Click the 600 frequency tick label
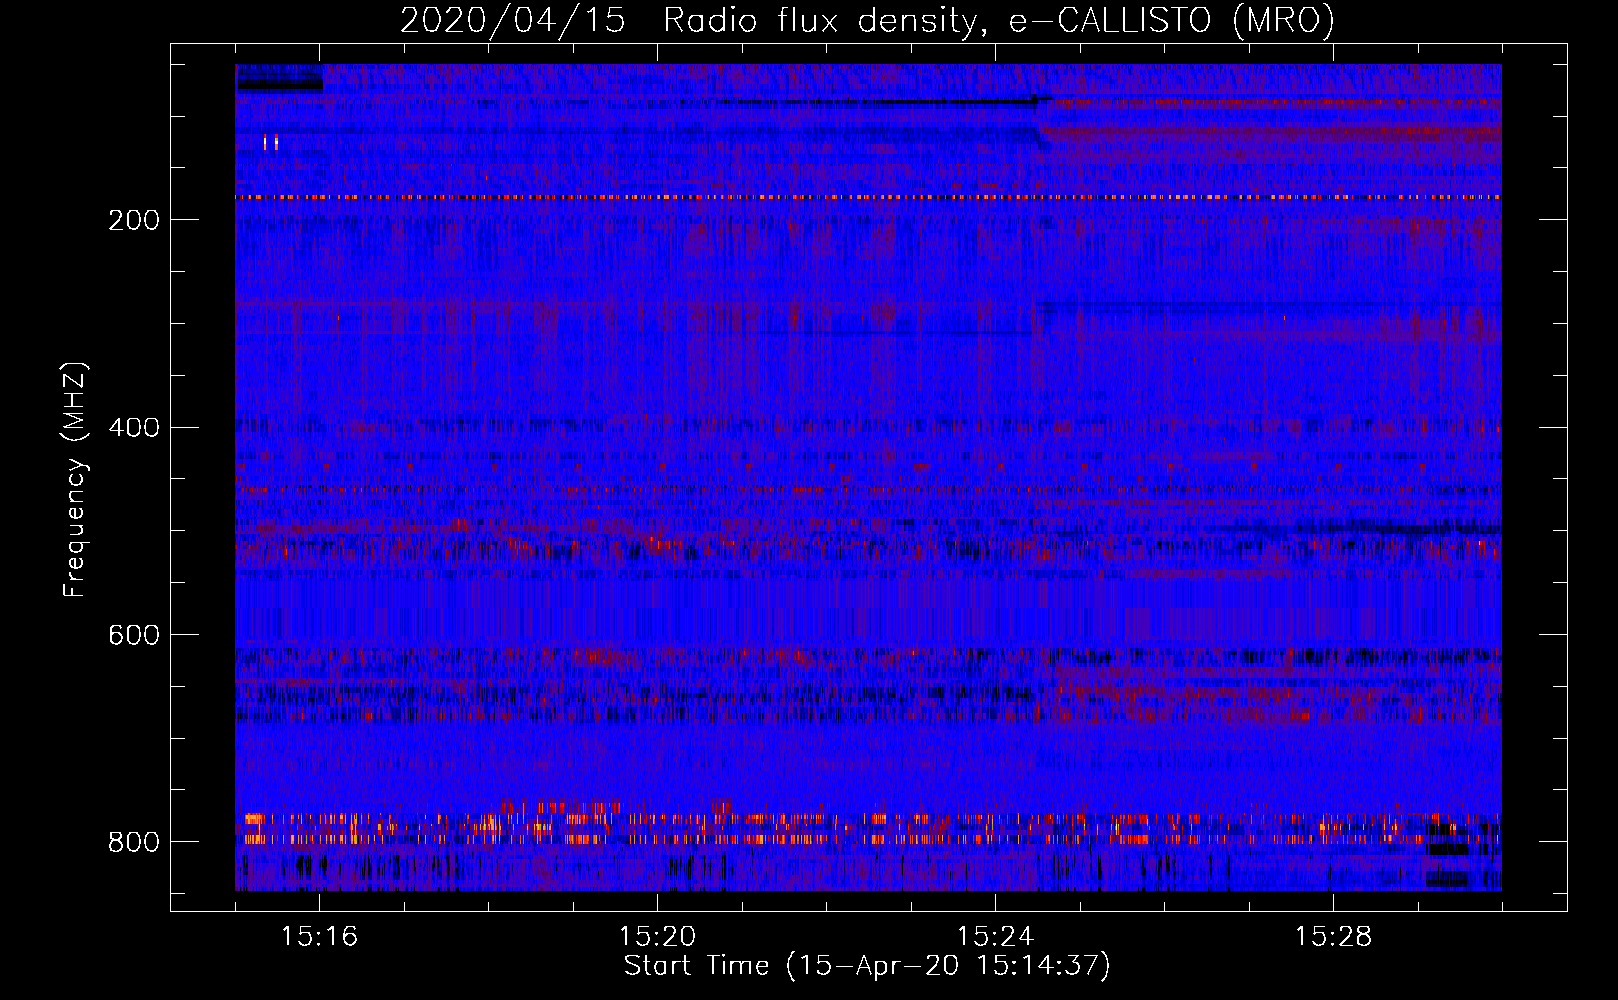Image resolution: width=1618 pixels, height=1000 pixels. pyautogui.click(x=134, y=636)
